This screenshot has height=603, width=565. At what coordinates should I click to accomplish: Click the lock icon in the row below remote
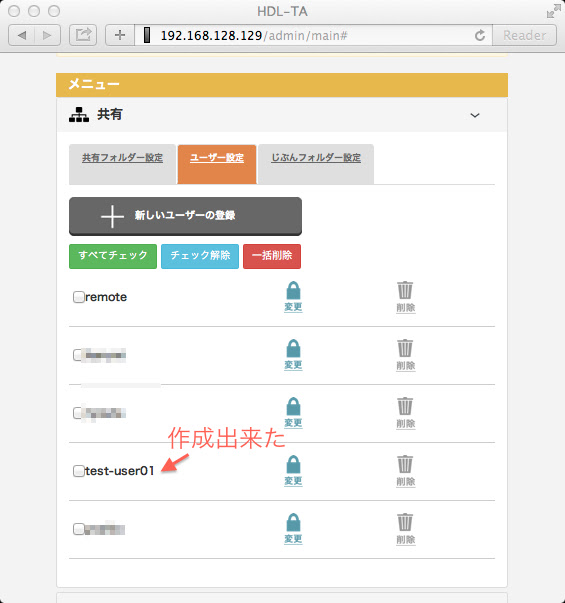[293, 348]
